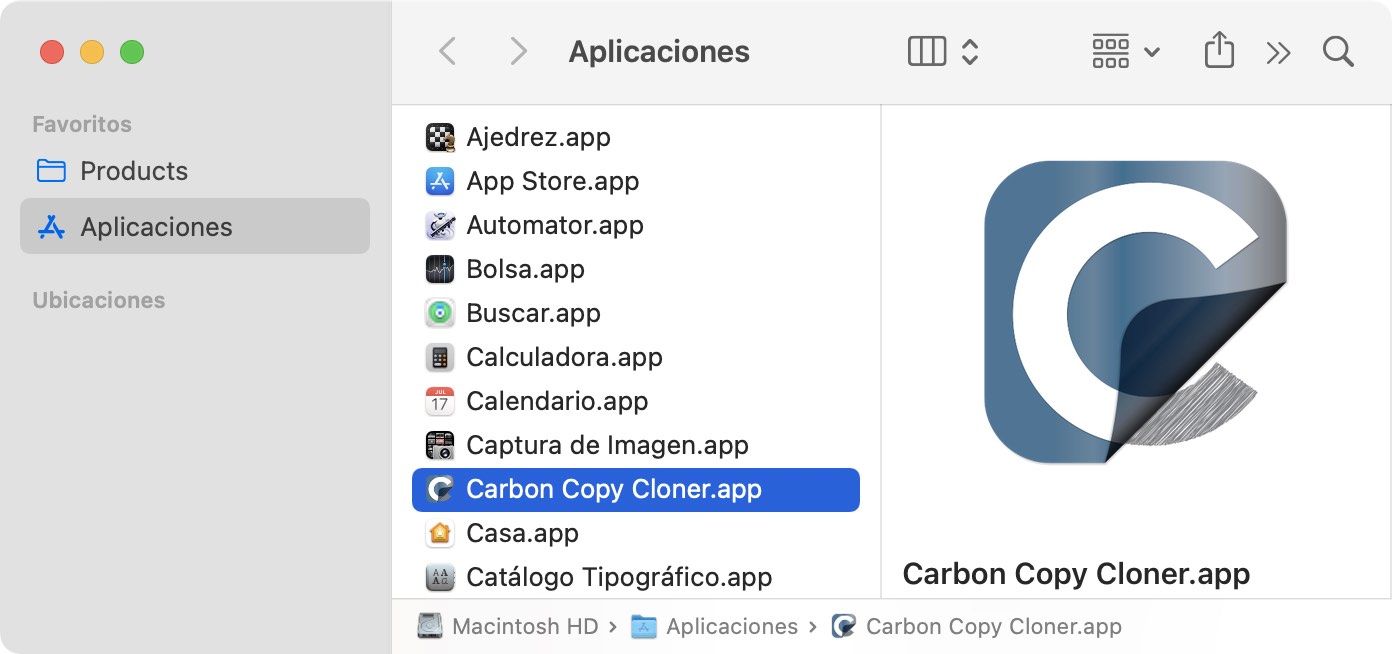Select the Ajedrez.app file name

(538, 137)
